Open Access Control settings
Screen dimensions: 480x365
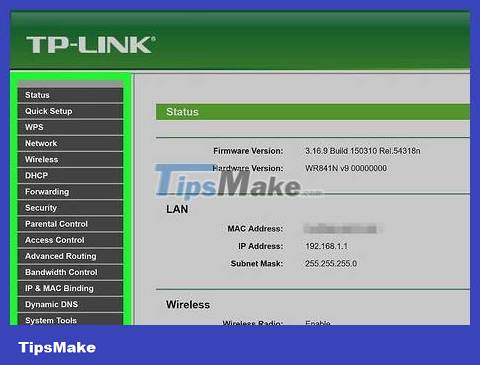tap(70, 240)
